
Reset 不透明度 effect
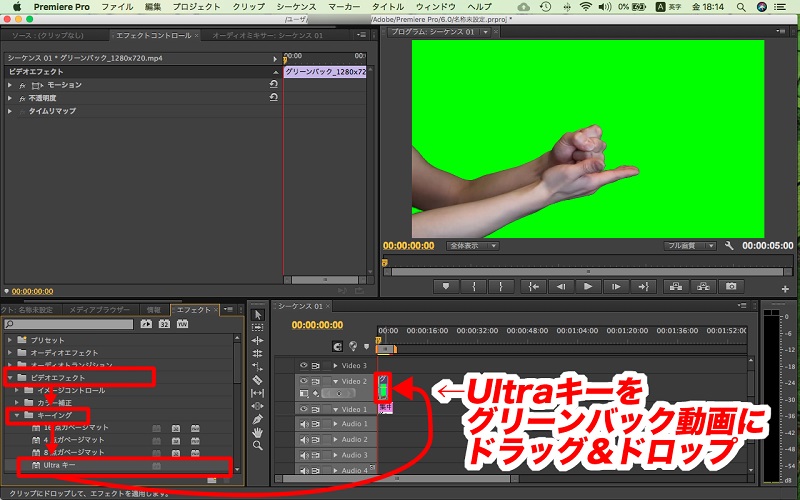(274, 97)
